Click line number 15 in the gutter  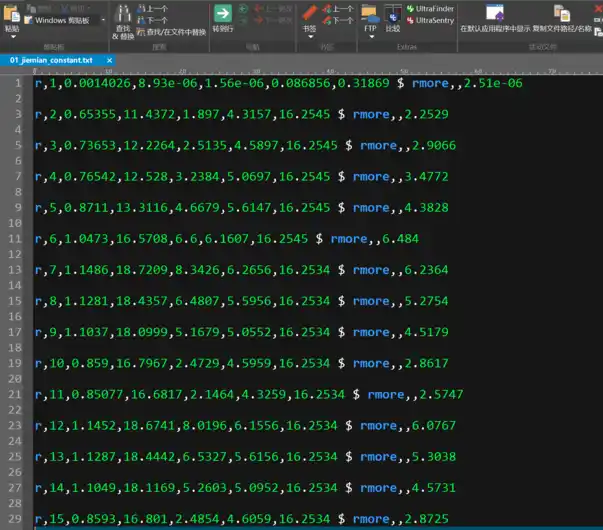pos(15,301)
